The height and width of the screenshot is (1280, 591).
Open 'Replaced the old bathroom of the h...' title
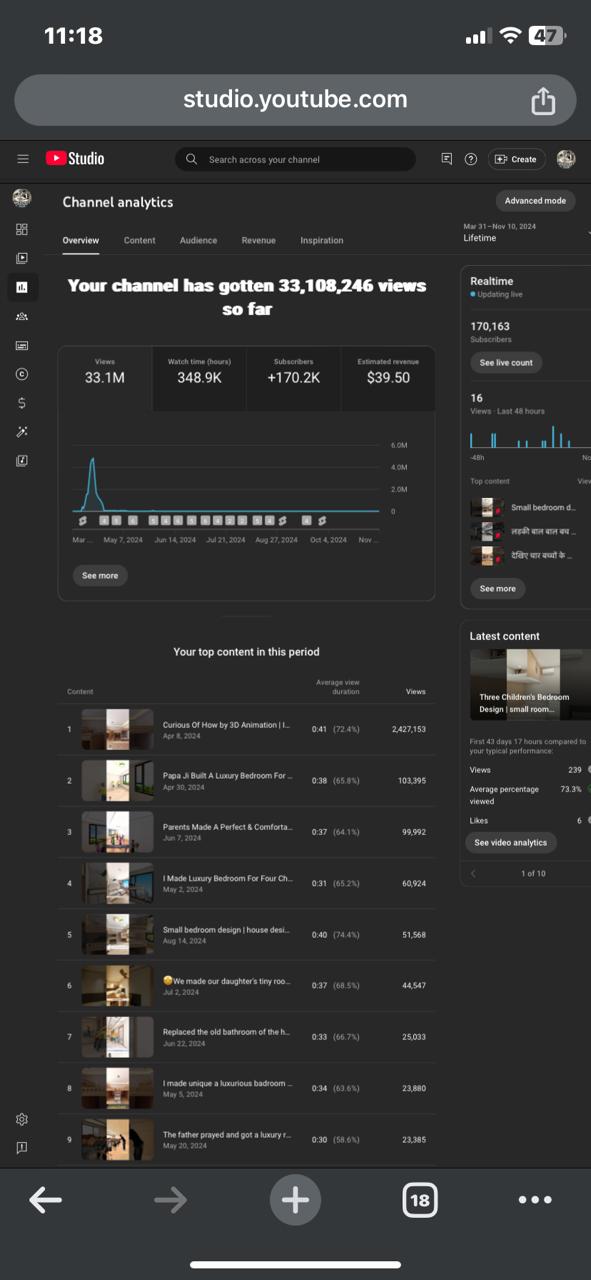[x=228, y=1032]
